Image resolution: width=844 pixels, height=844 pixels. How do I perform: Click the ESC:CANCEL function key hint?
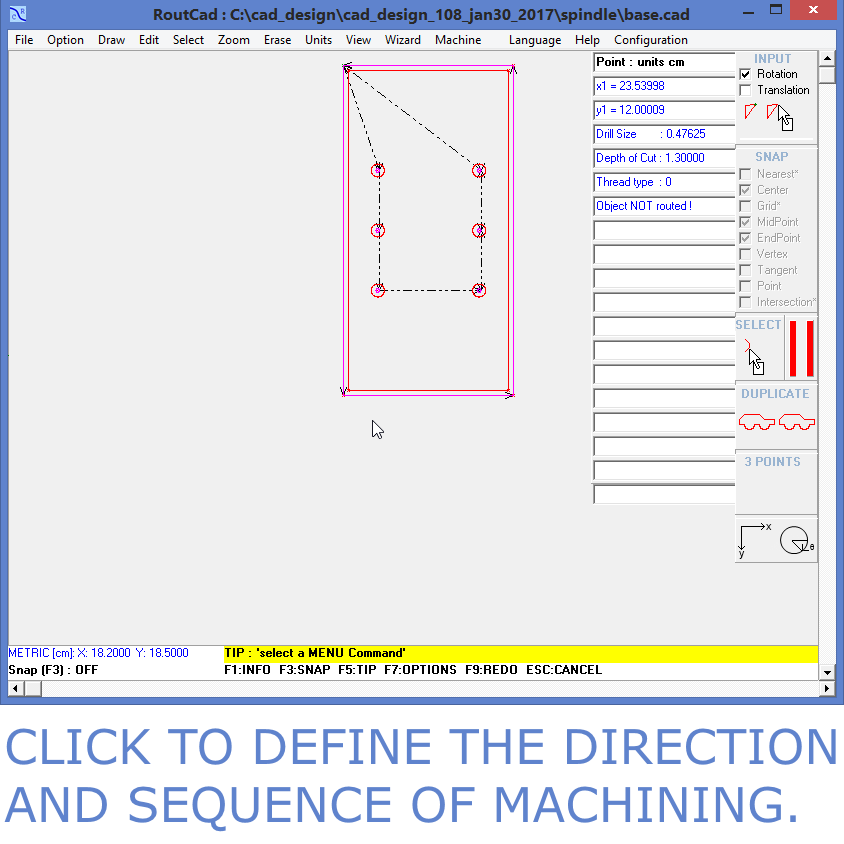(x=564, y=670)
